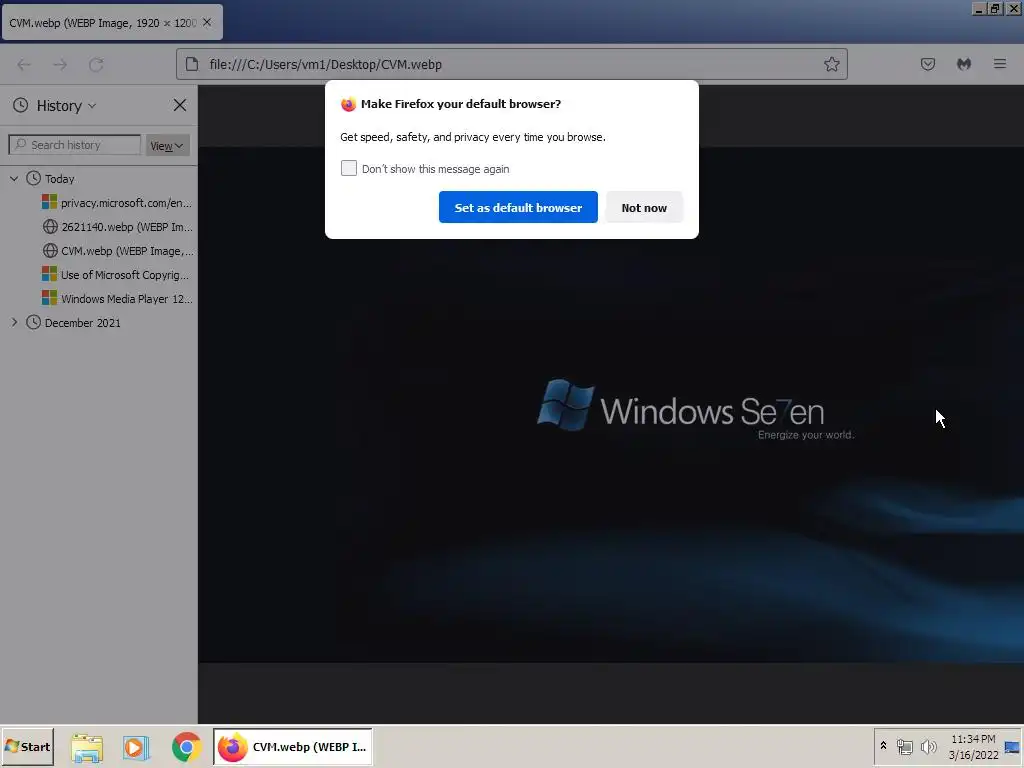Bookmark this page with the star icon
Screen dimensions: 1024x768
click(x=831, y=64)
